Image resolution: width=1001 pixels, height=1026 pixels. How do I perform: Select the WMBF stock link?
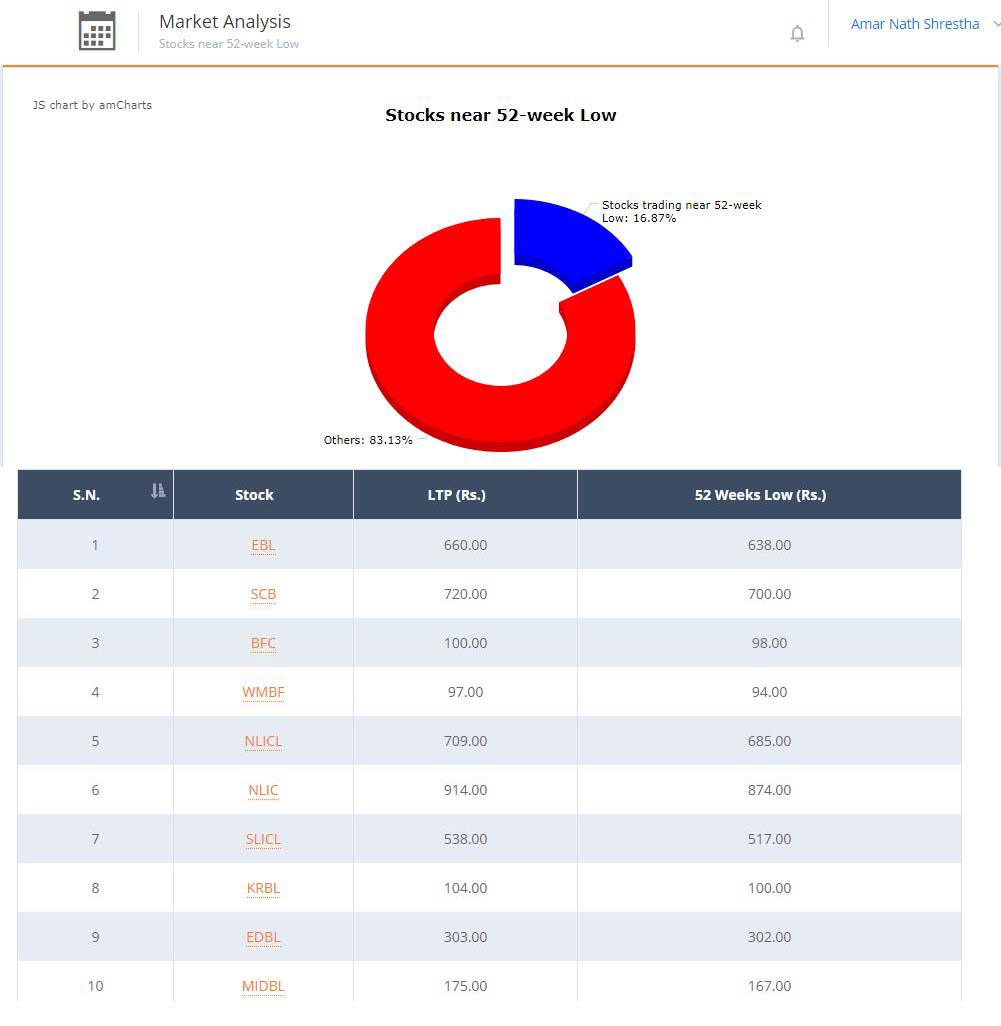tap(263, 692)
